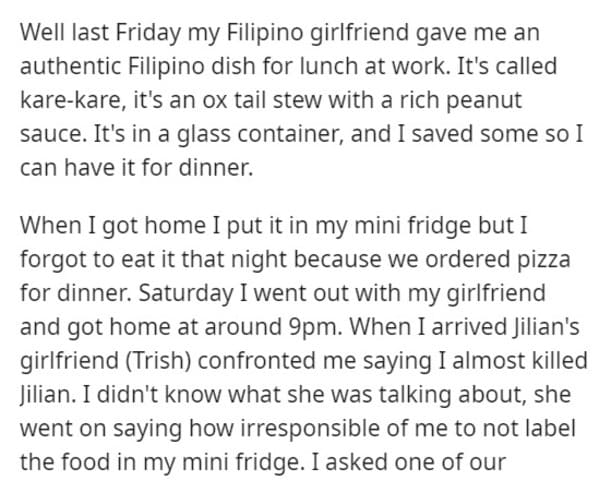This screenshot has width=599, height=481.
Task: Click the word "Saturday"
Action: click(x=186, y=293)
